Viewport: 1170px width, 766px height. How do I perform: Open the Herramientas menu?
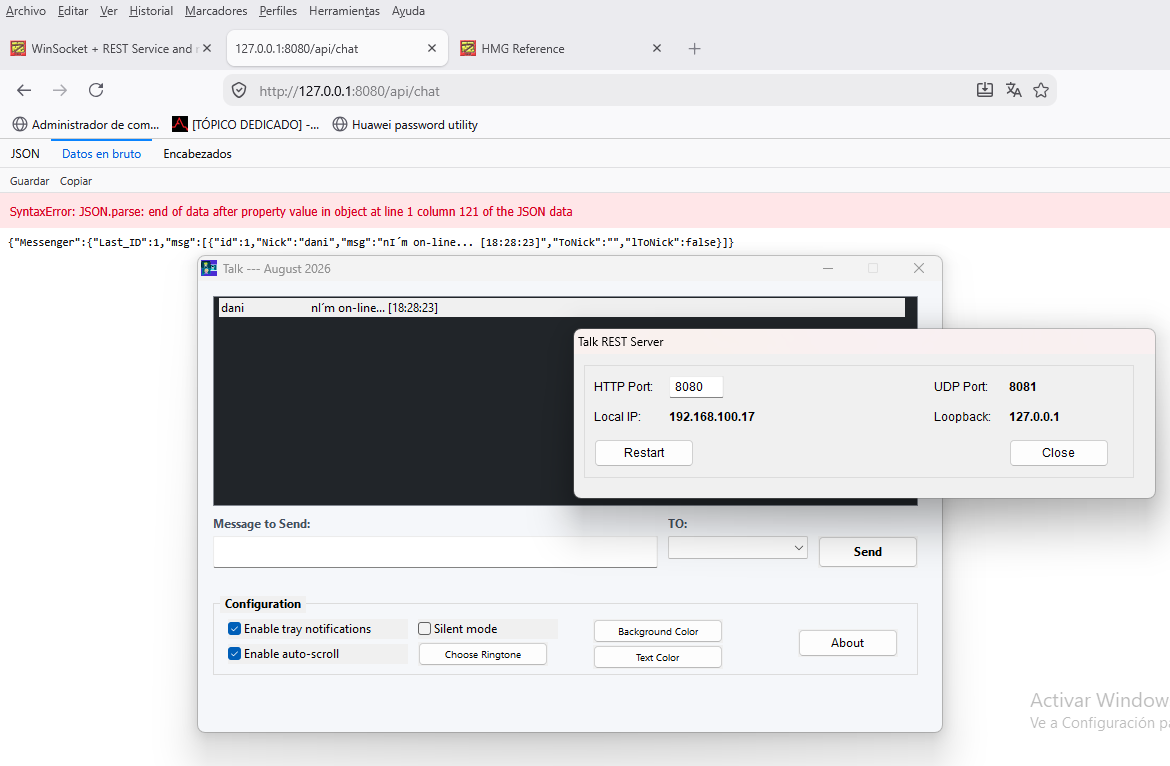tap(344, 11)
